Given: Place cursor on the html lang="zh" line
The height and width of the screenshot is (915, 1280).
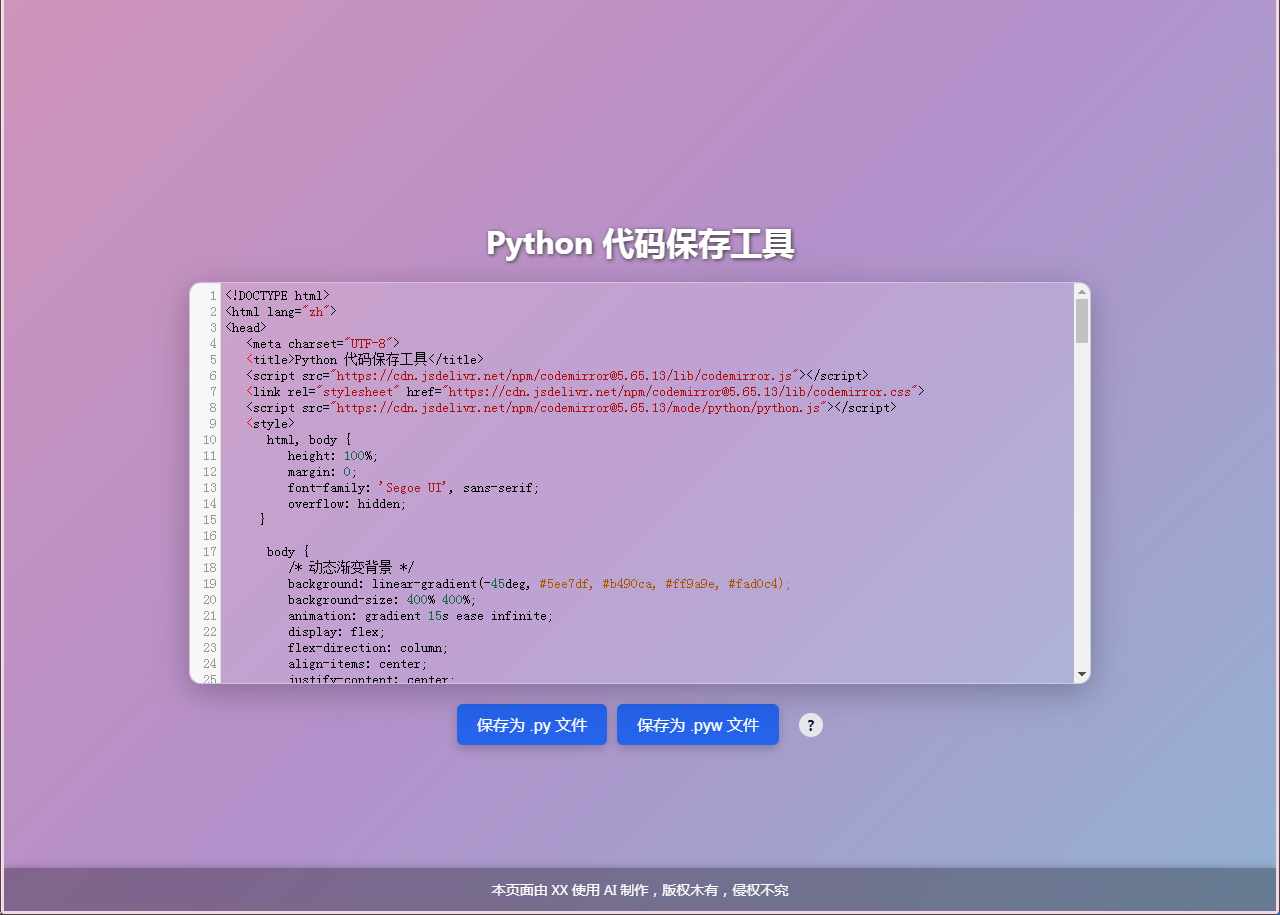Looking at the screenshot, I should [281, 312].
